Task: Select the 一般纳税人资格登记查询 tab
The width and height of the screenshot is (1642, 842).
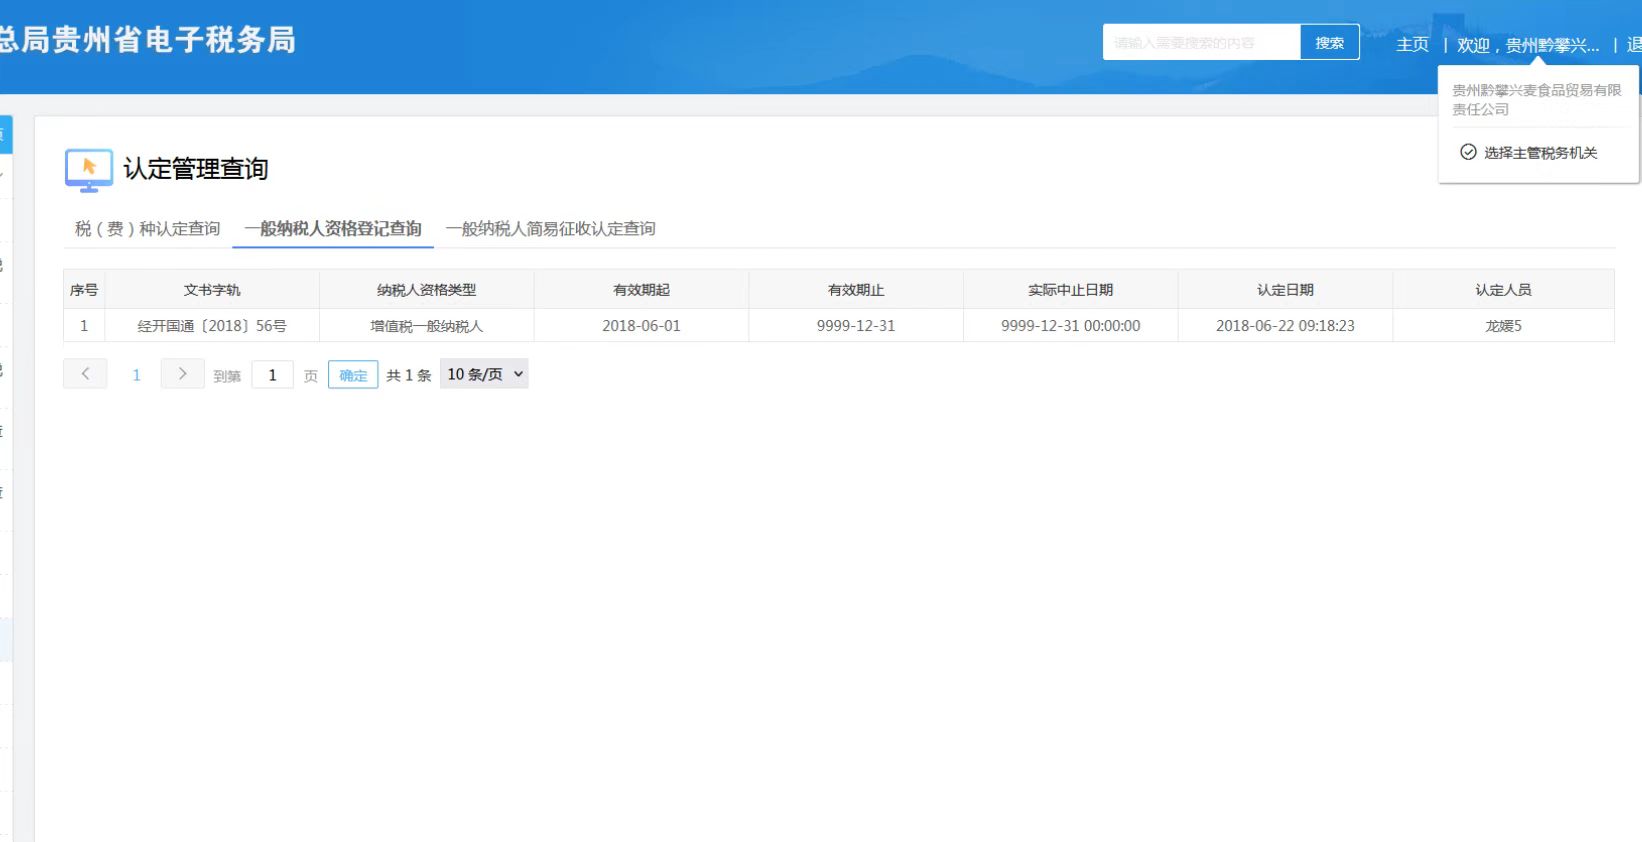Action: pos(333,229)
